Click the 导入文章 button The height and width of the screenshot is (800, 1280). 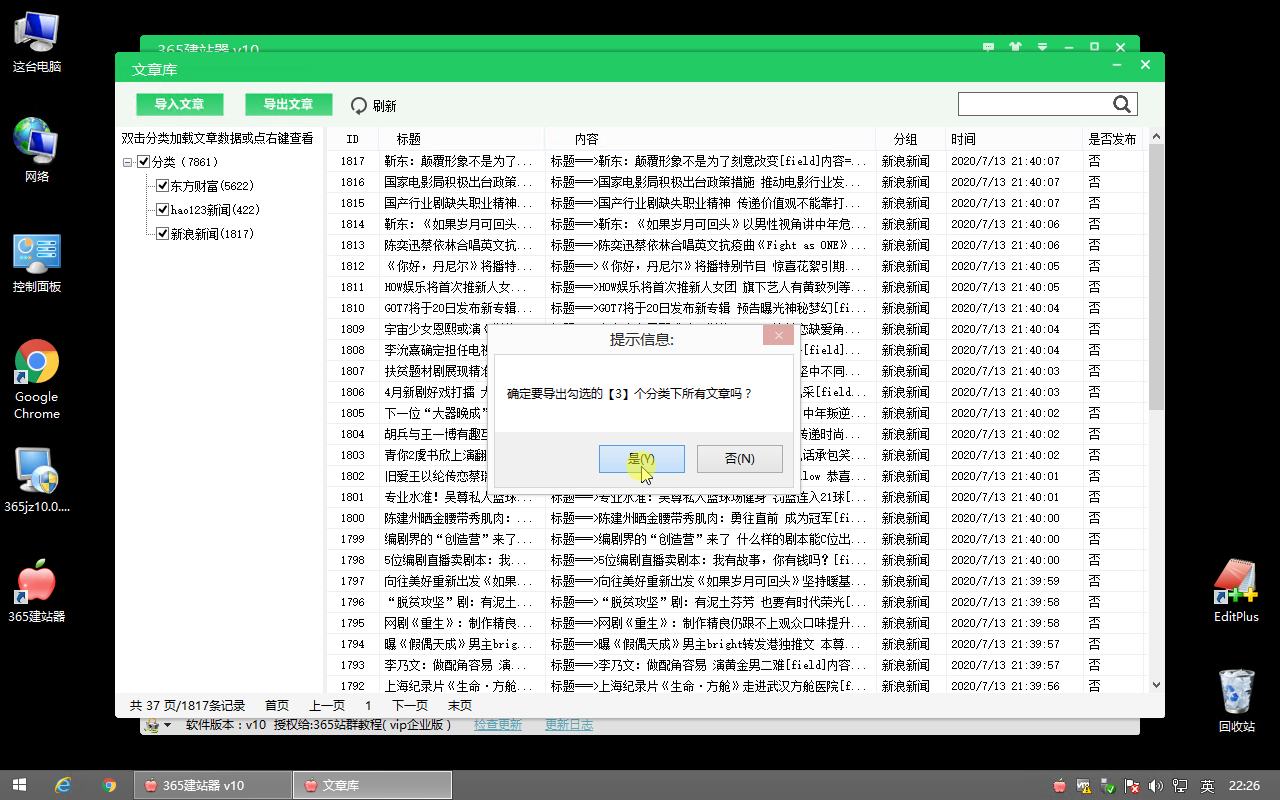point(180,104)
